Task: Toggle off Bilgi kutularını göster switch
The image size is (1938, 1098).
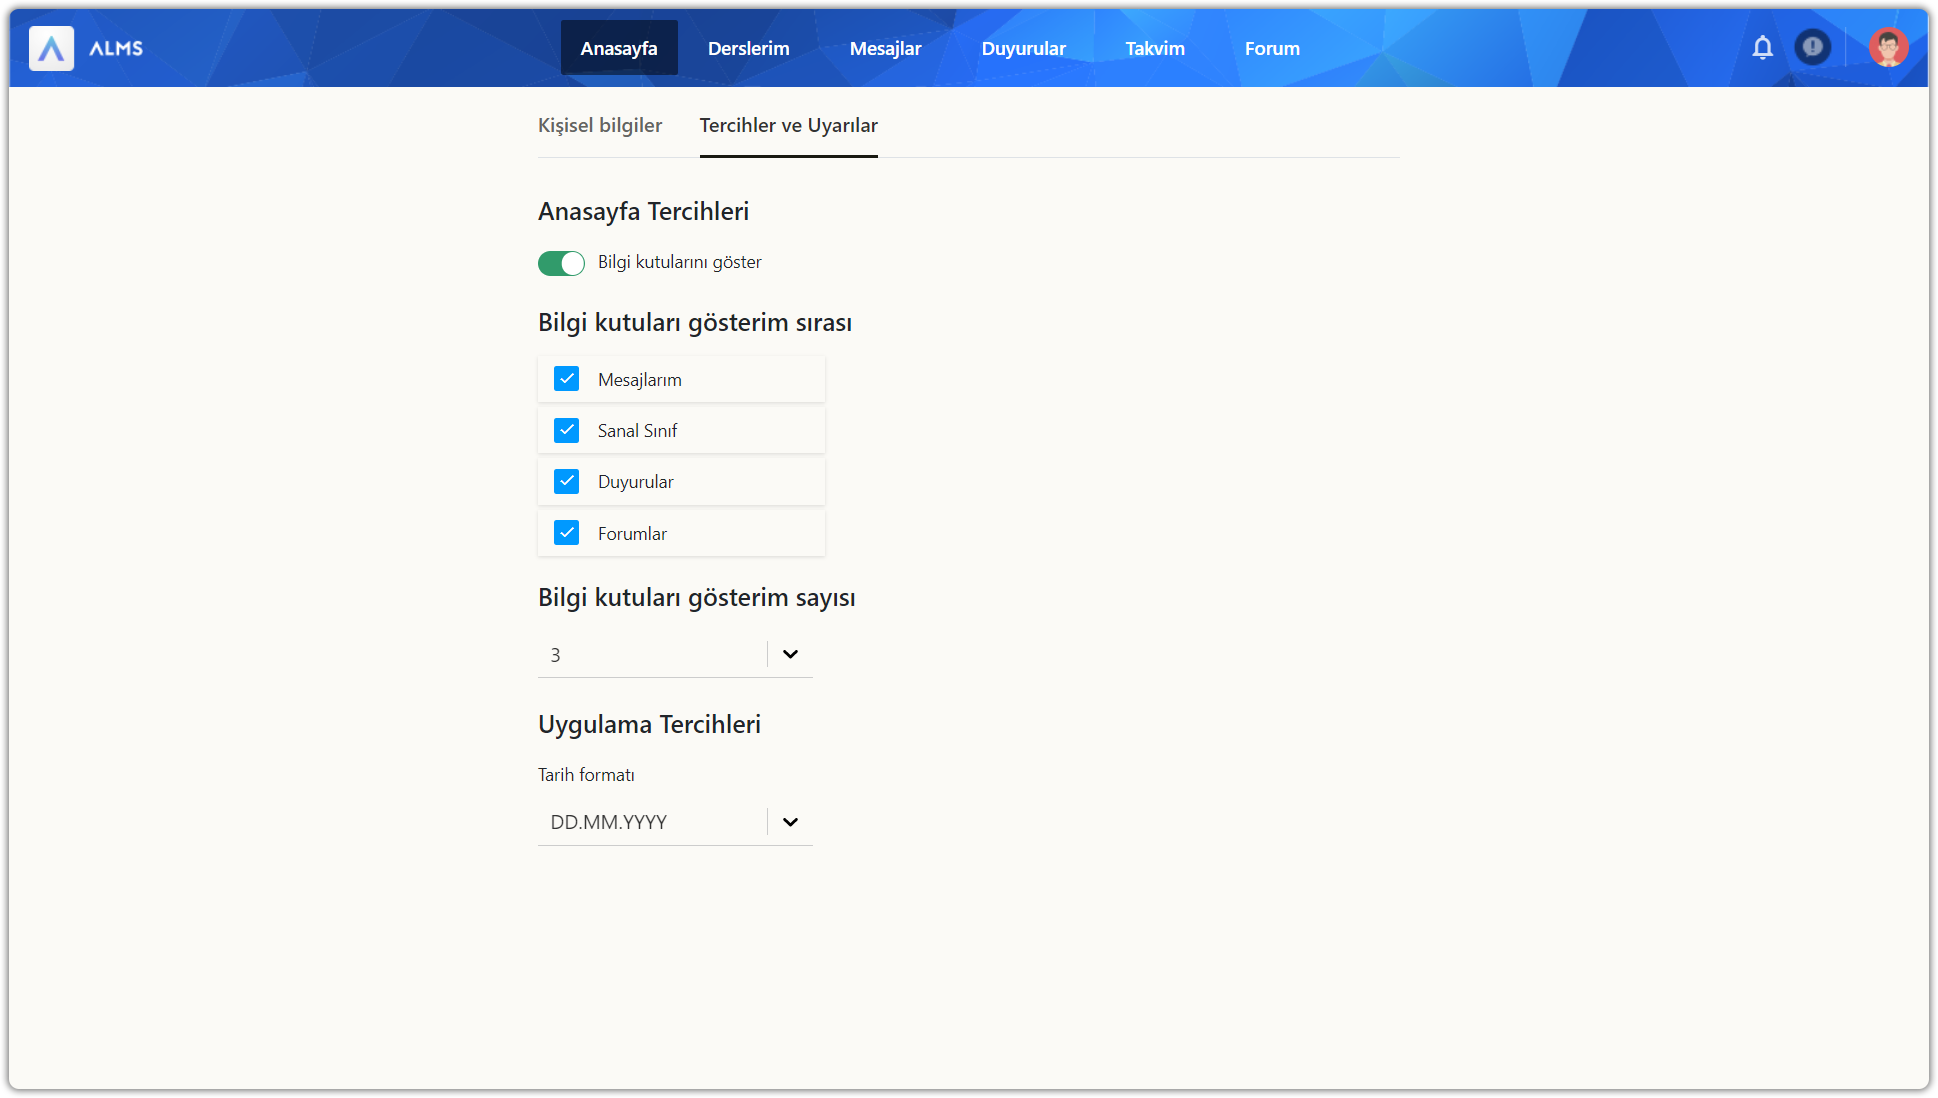Action: point(561,263)
